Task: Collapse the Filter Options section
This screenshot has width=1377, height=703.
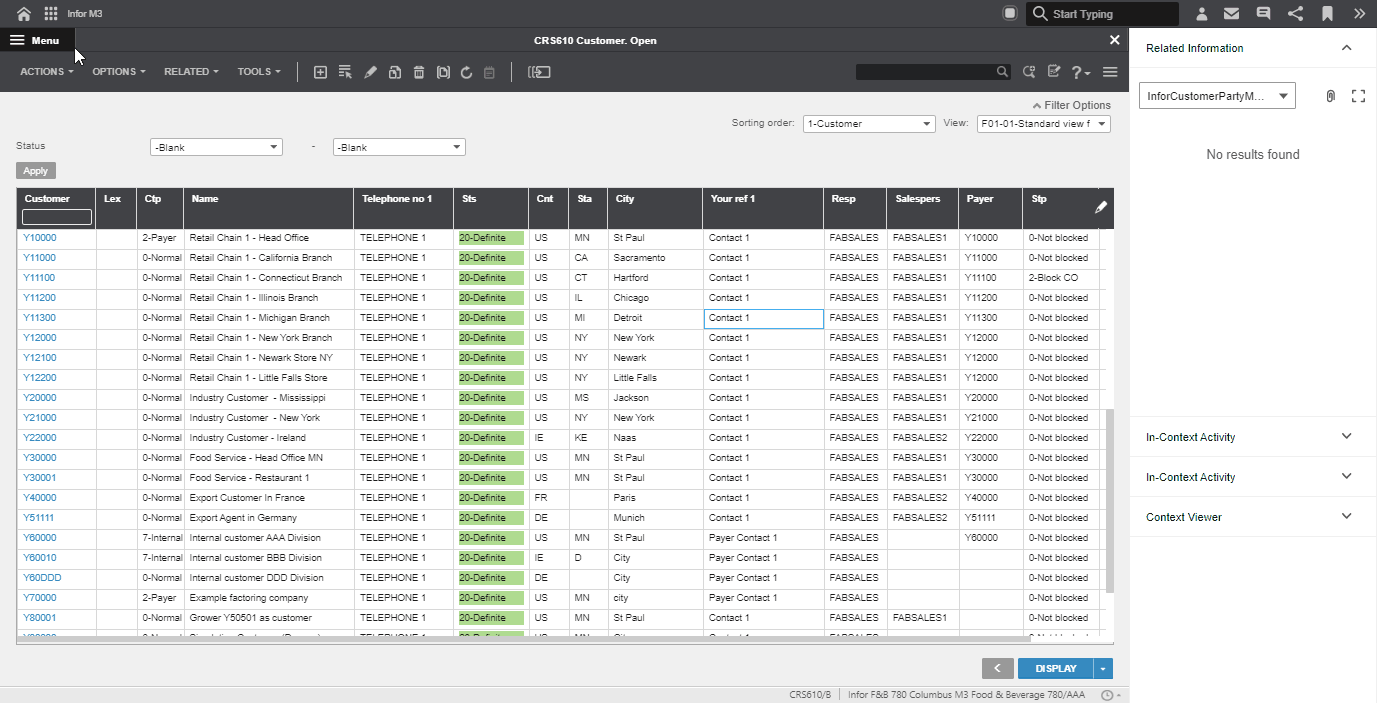Action: [x=1071, y=105]
